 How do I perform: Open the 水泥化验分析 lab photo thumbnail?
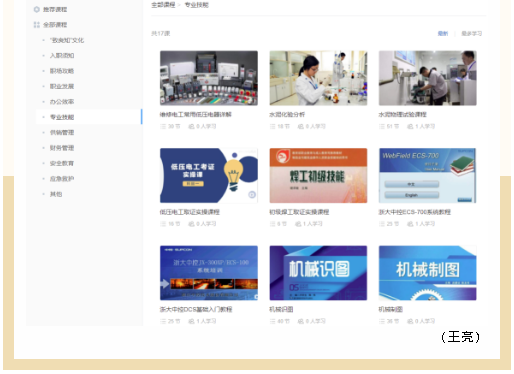pos(318,78)
